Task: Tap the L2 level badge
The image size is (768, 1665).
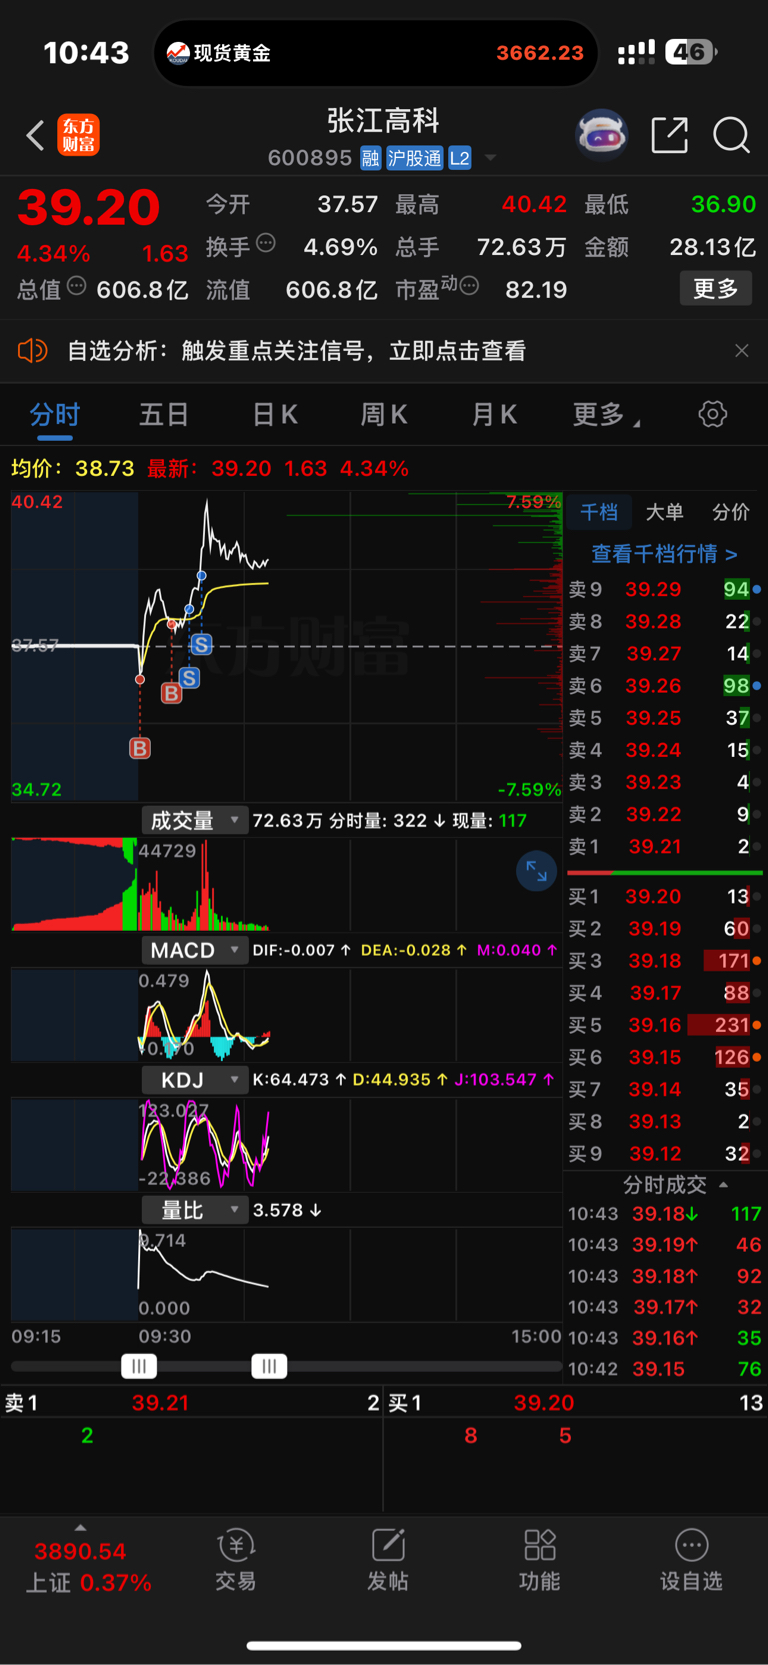Action: 460,158
